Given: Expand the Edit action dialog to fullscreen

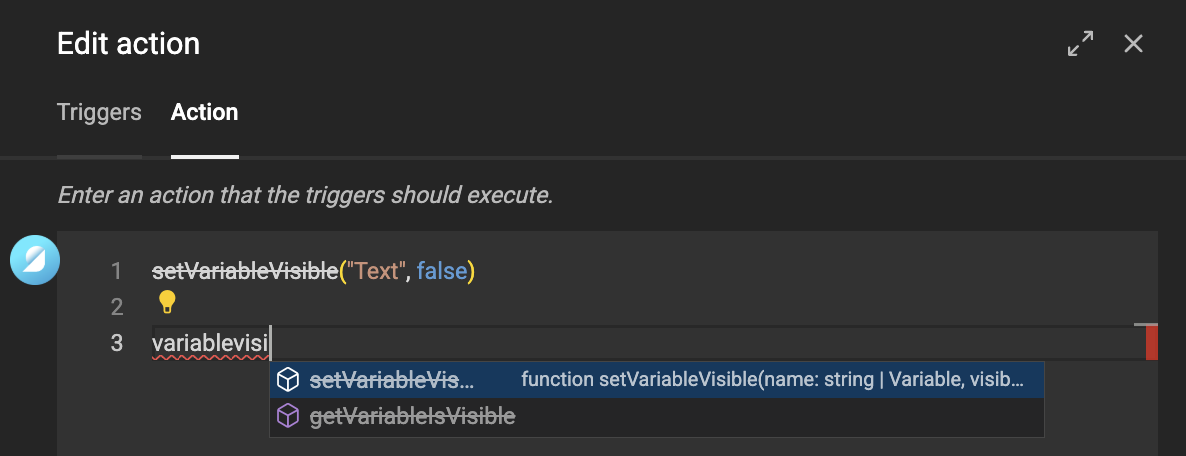Looking at the screenshot, I should click(1080, 44).
